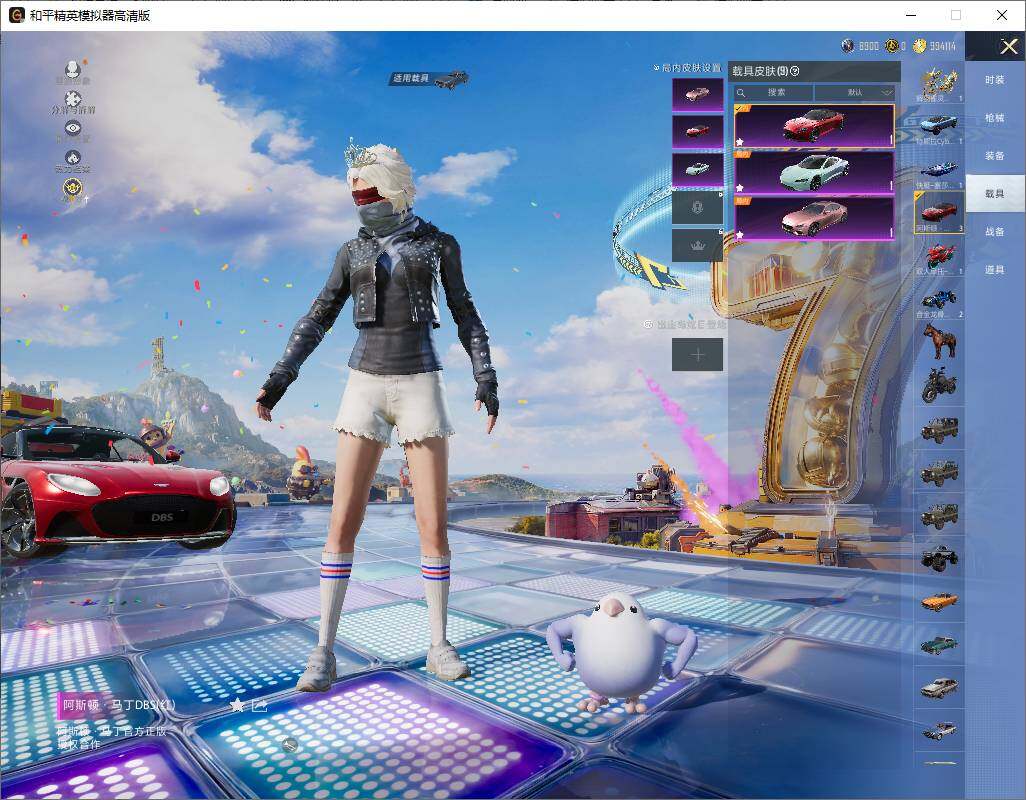This screenshot has height=800, width=1026.
Task: Click the round reset-view icon near floor
Action: [x=290, y=744]
